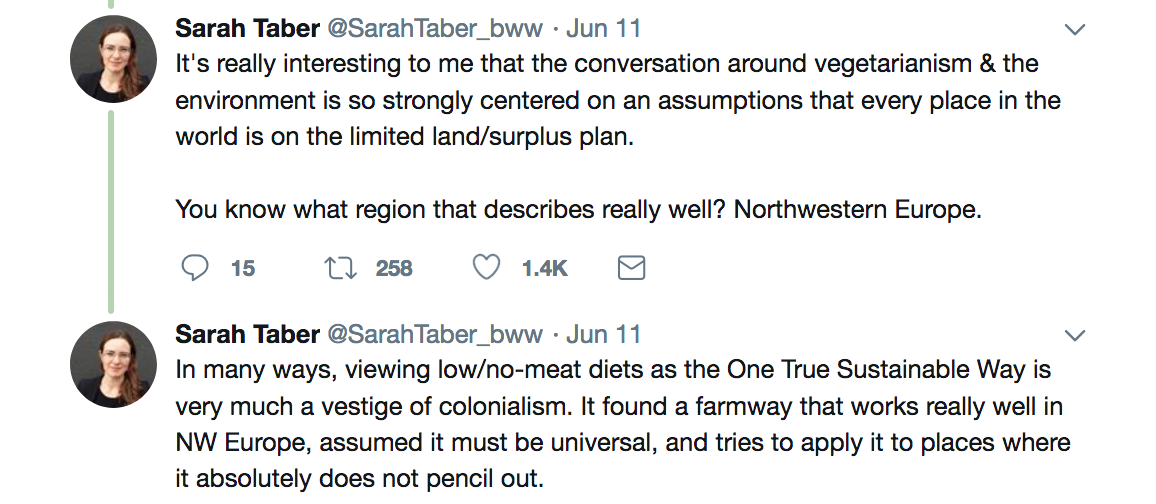1156x504 pixels.
Task: Click the Sarah Taber name on first tweet
Action: 247,29
